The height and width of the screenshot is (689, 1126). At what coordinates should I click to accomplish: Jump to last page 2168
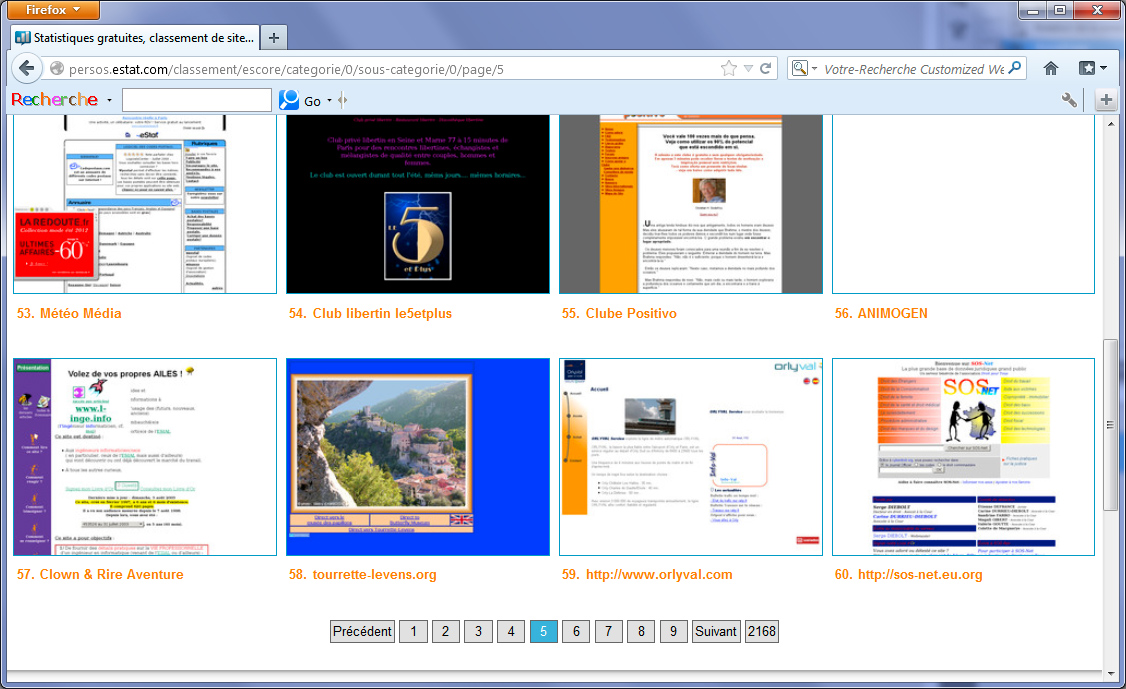(x=762, y=632)
